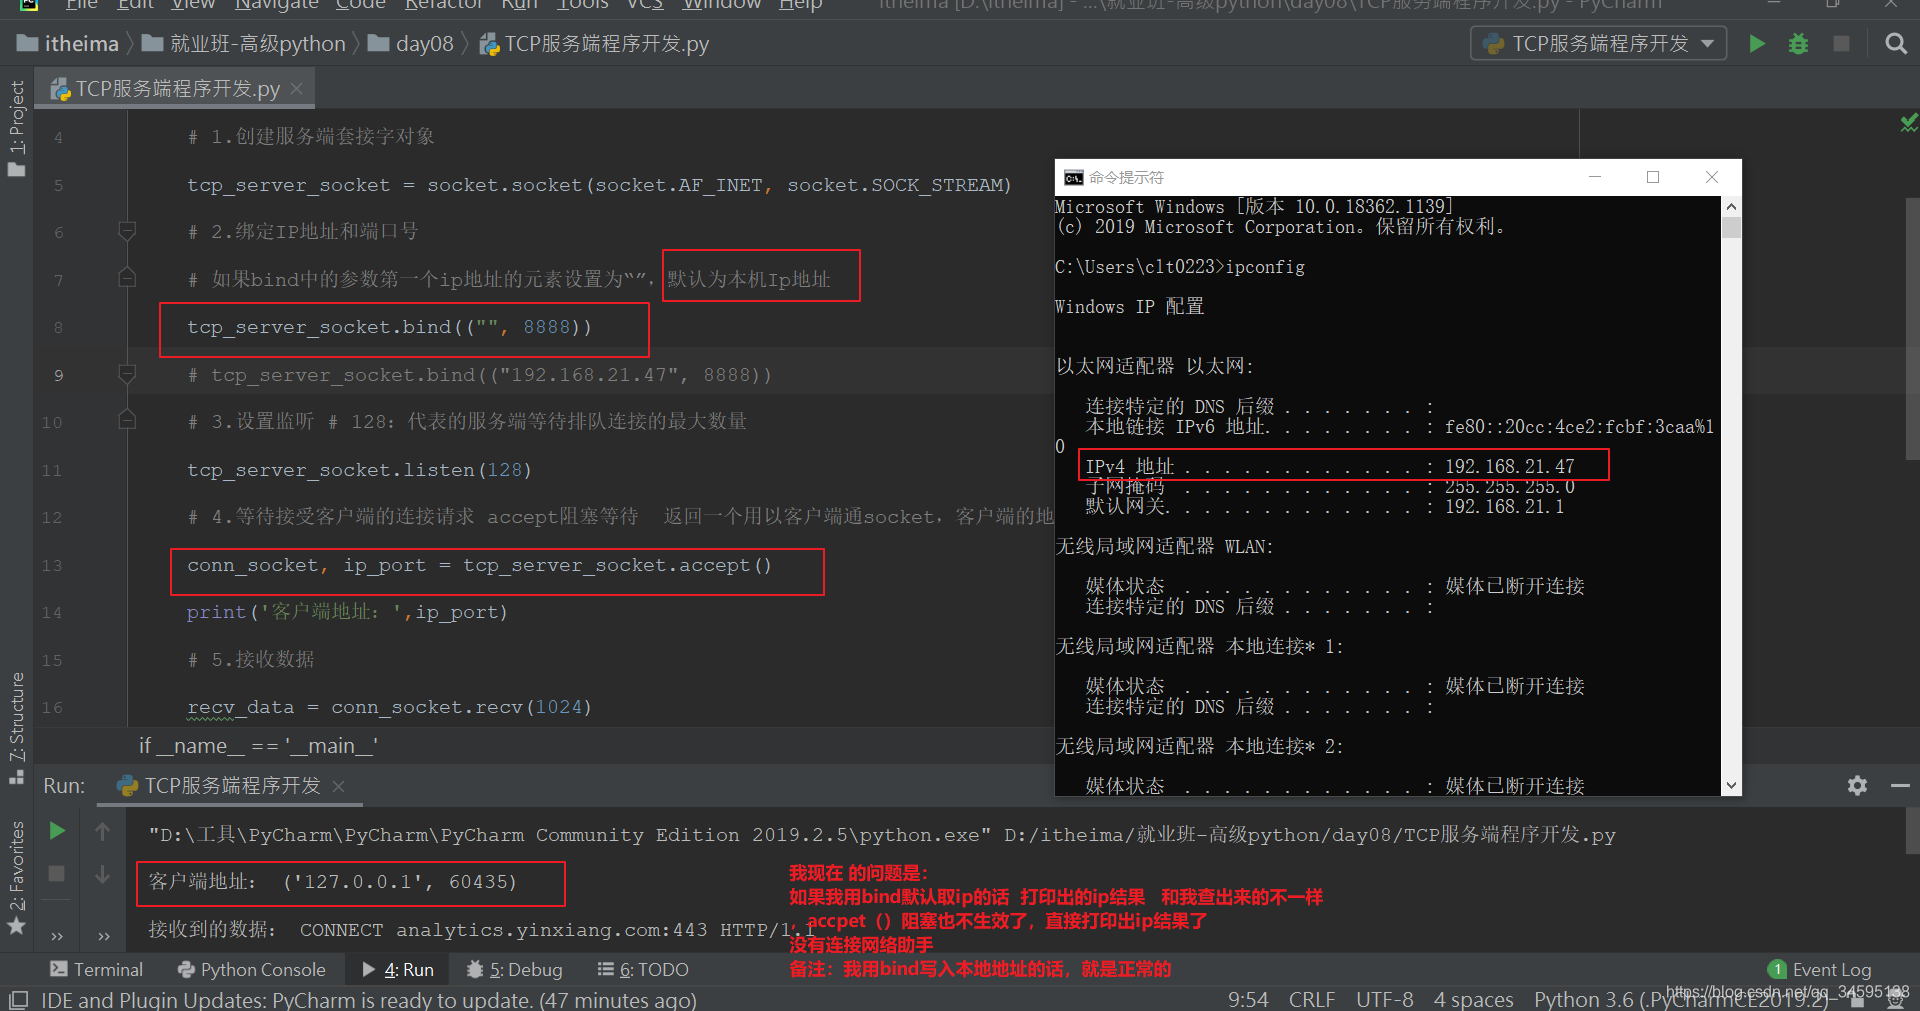Open the Navigate menu

[276, 5]
